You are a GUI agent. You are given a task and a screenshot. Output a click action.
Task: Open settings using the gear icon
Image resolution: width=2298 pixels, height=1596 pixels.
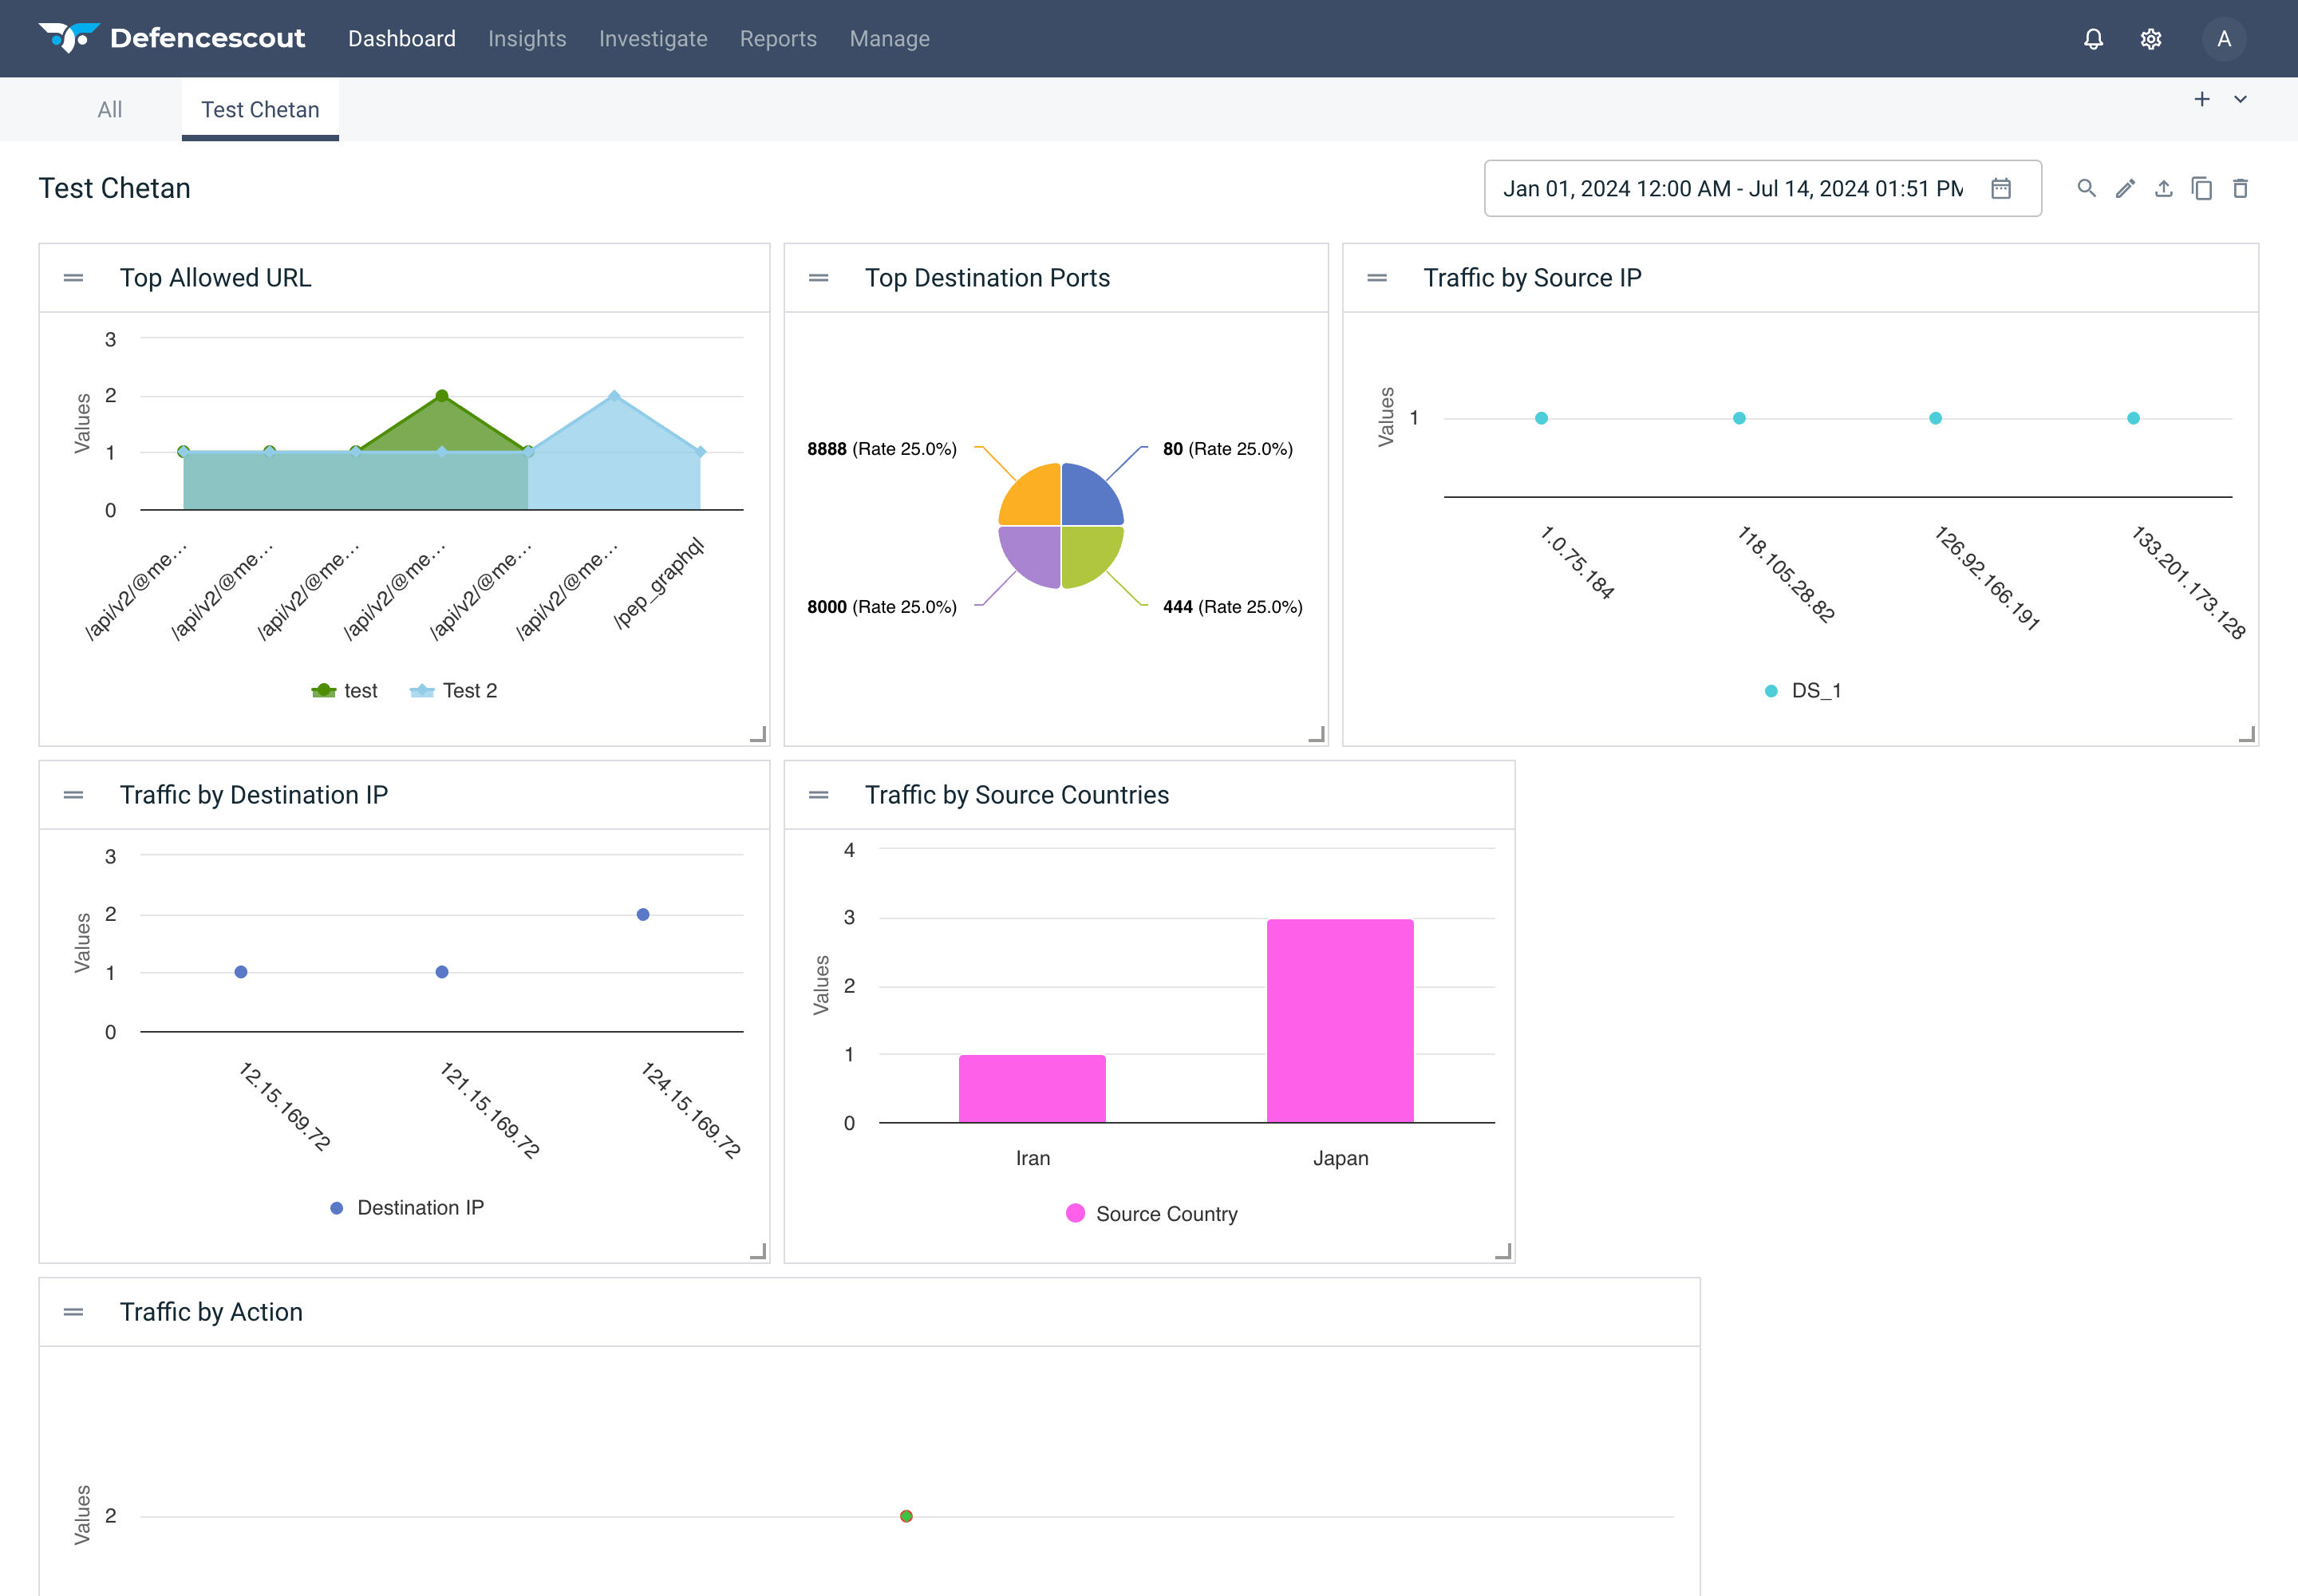click(x=2150, y=38)
